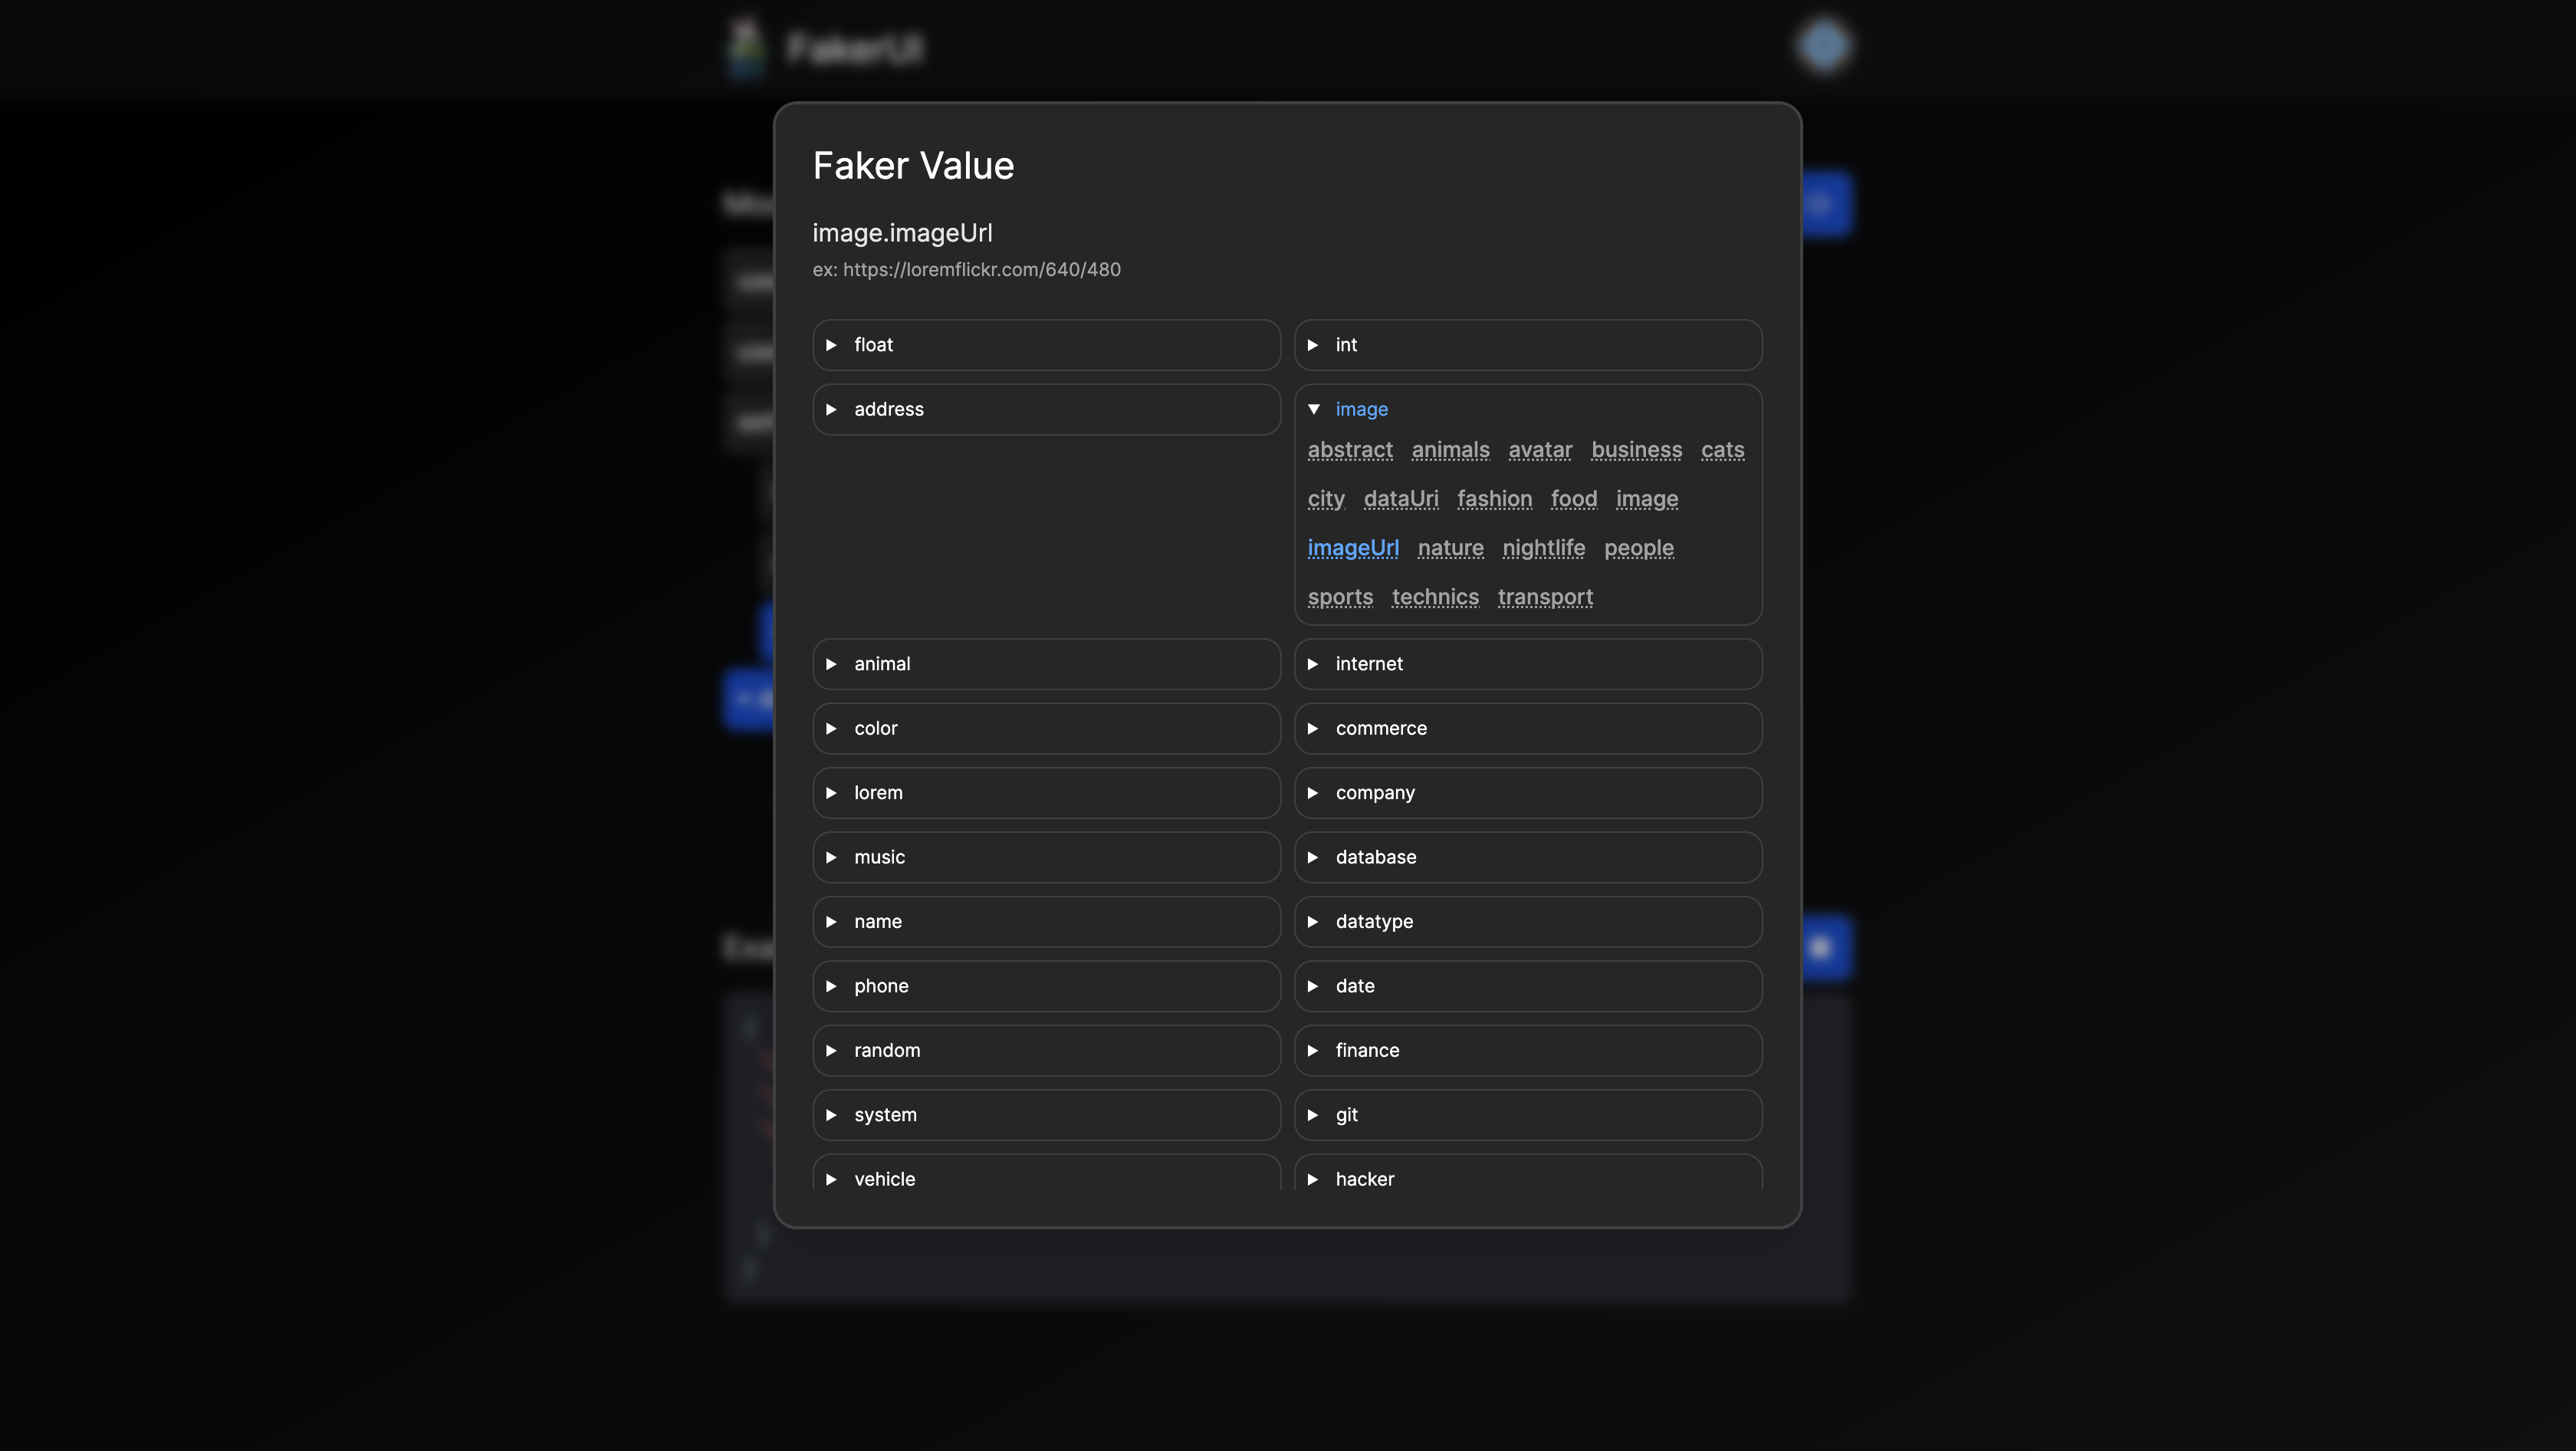2576x1451 pixels.
Task: Expand the name category
Action: pyautogui.click(x=1046, y=922)
